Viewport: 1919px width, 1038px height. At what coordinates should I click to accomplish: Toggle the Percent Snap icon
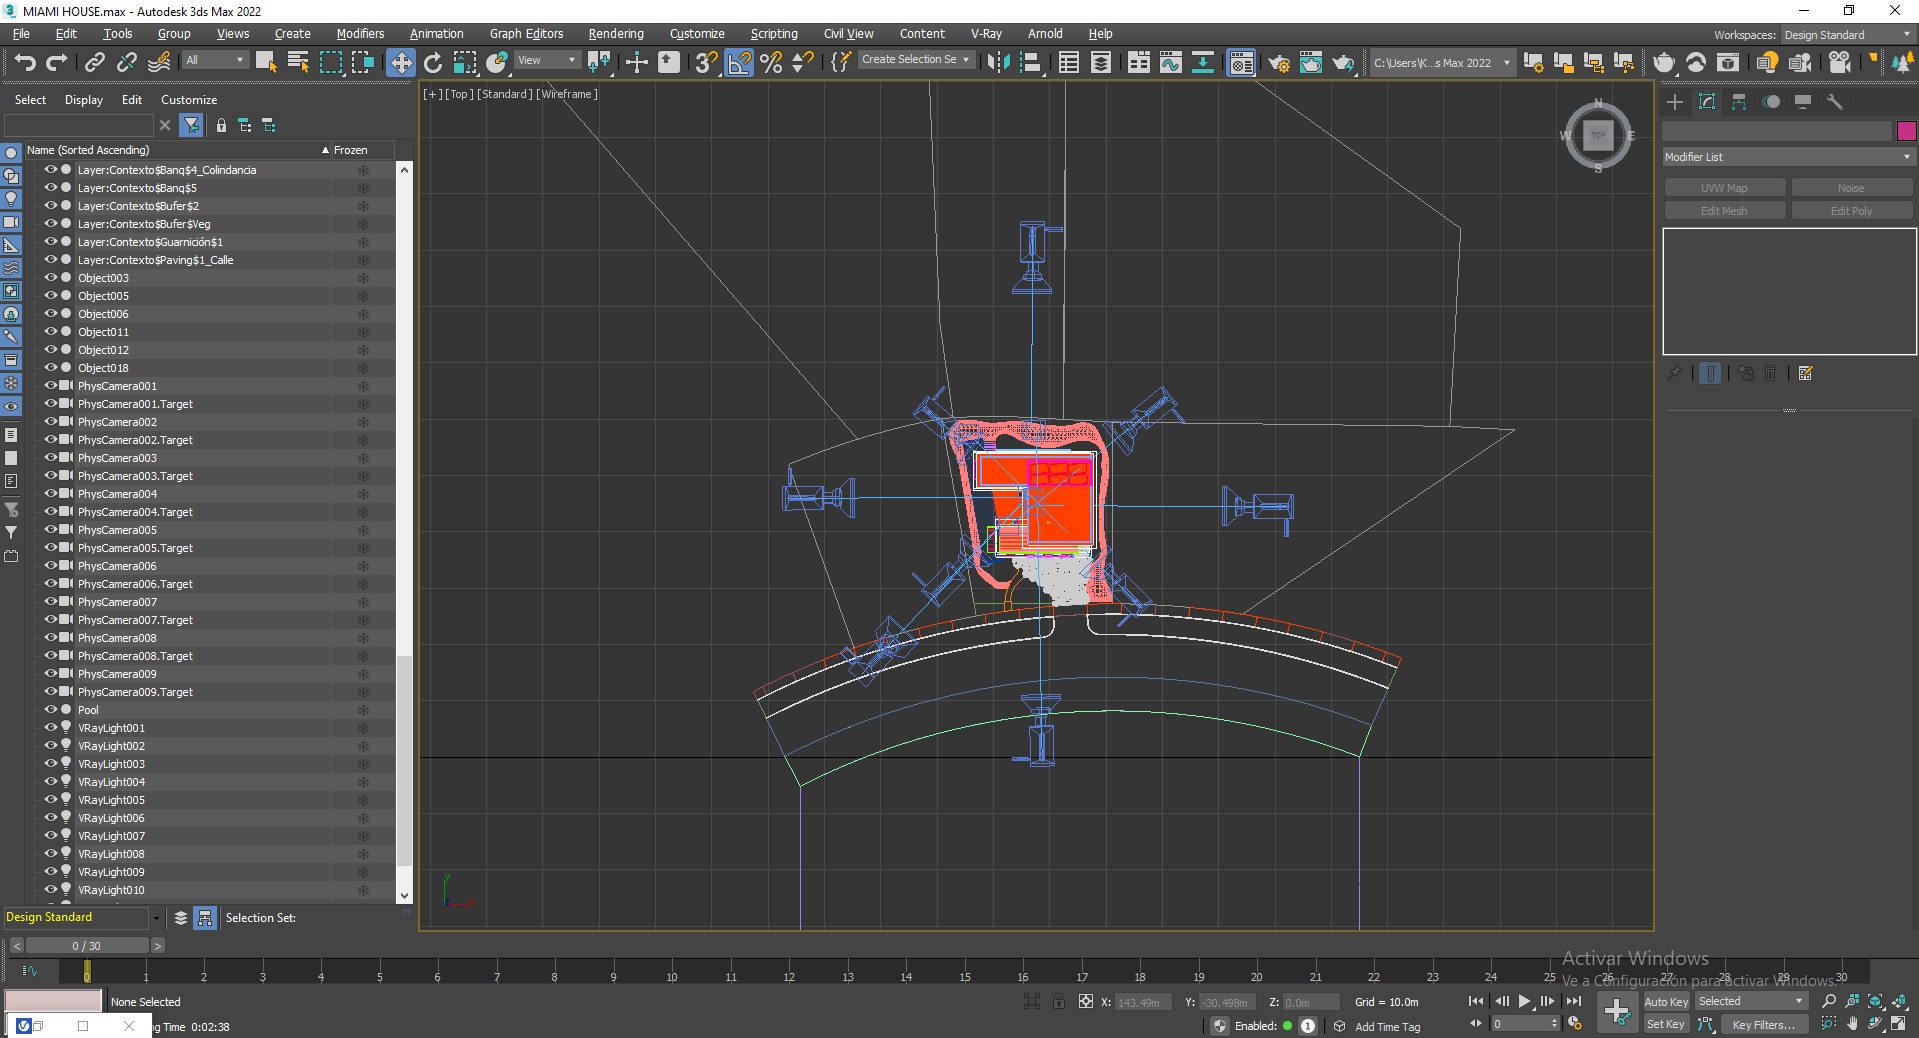point(771,63)
